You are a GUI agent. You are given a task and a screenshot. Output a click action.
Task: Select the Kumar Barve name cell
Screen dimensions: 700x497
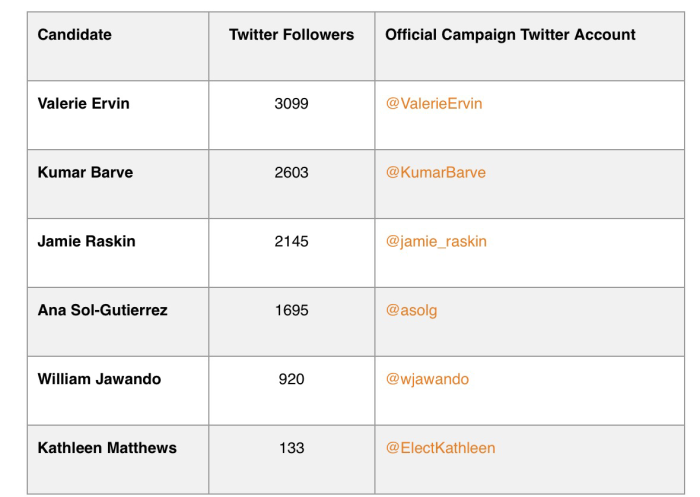pos(85,172)
